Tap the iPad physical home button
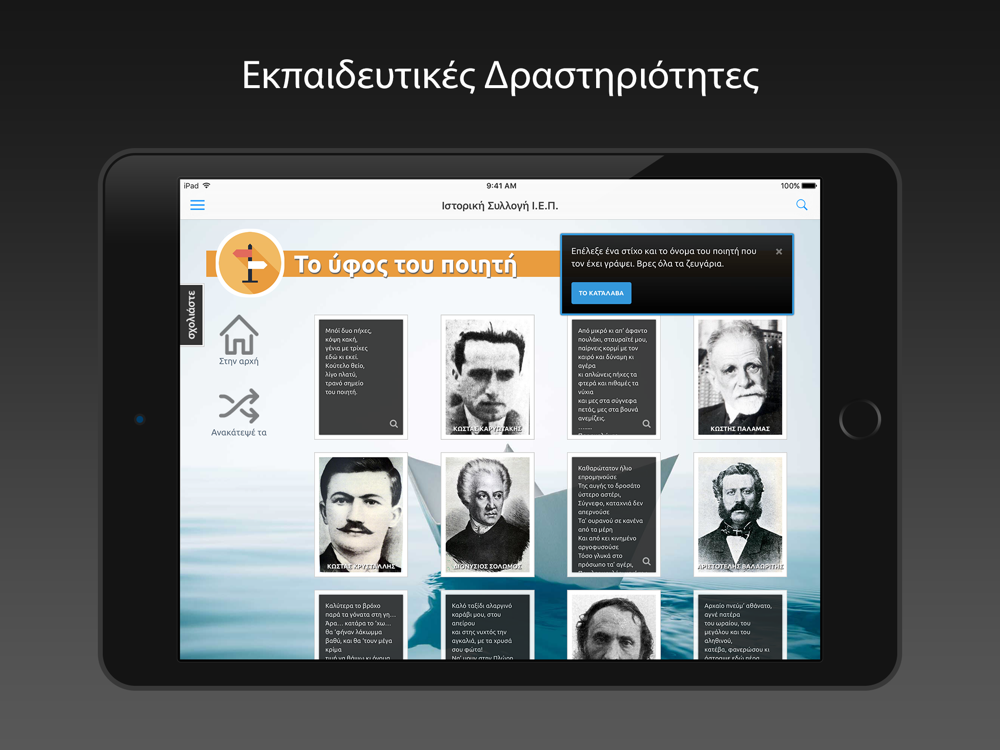Screen dimensions: 1000x750 click(860, 419)
